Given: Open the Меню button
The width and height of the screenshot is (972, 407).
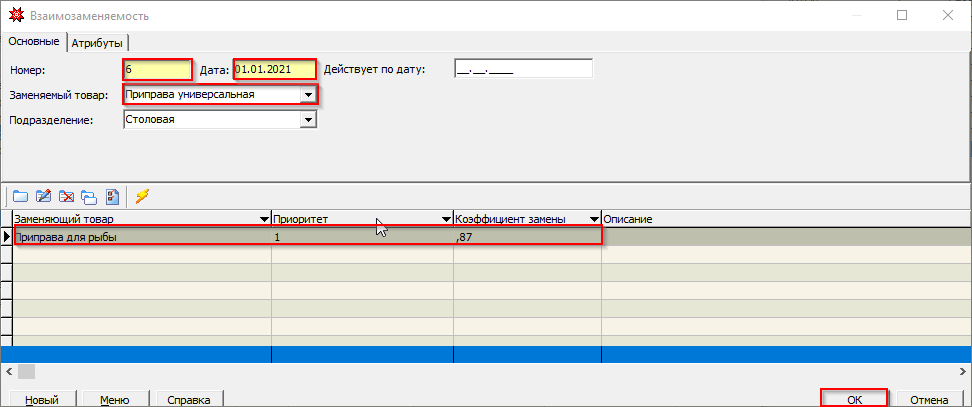Looking at the screenshot, I should 114,399.
